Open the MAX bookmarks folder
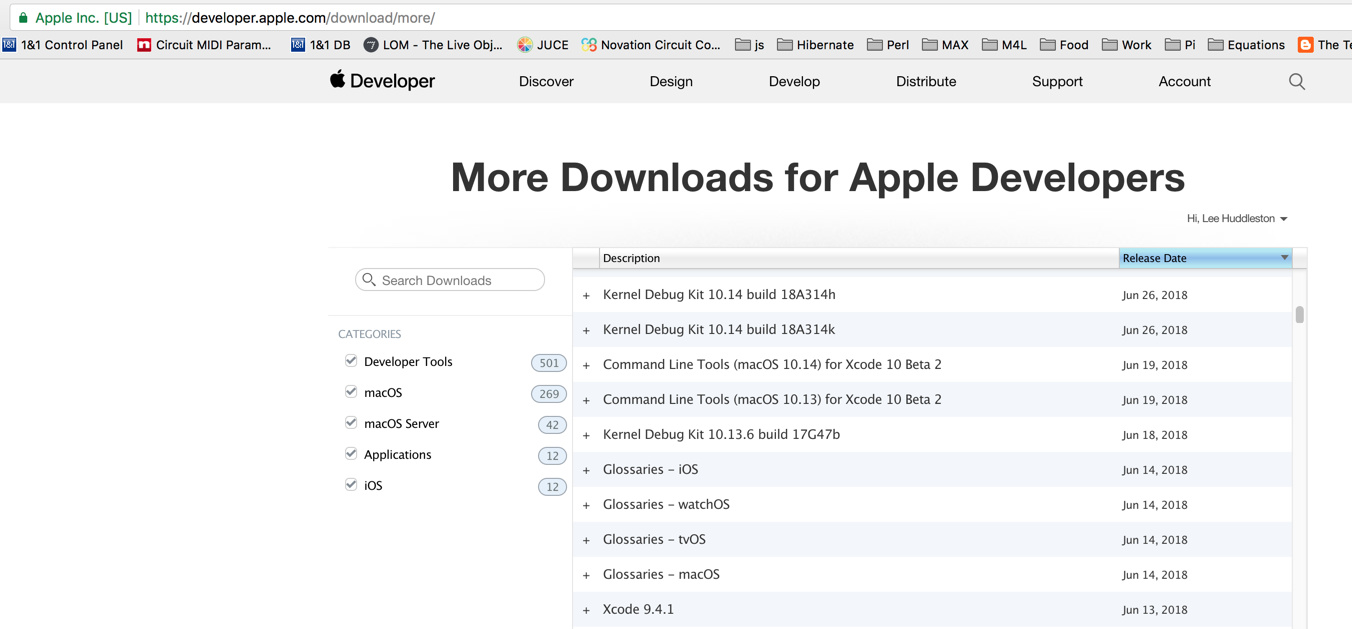The width and height of the screenshot is (1352, 629). click(945, 45)
